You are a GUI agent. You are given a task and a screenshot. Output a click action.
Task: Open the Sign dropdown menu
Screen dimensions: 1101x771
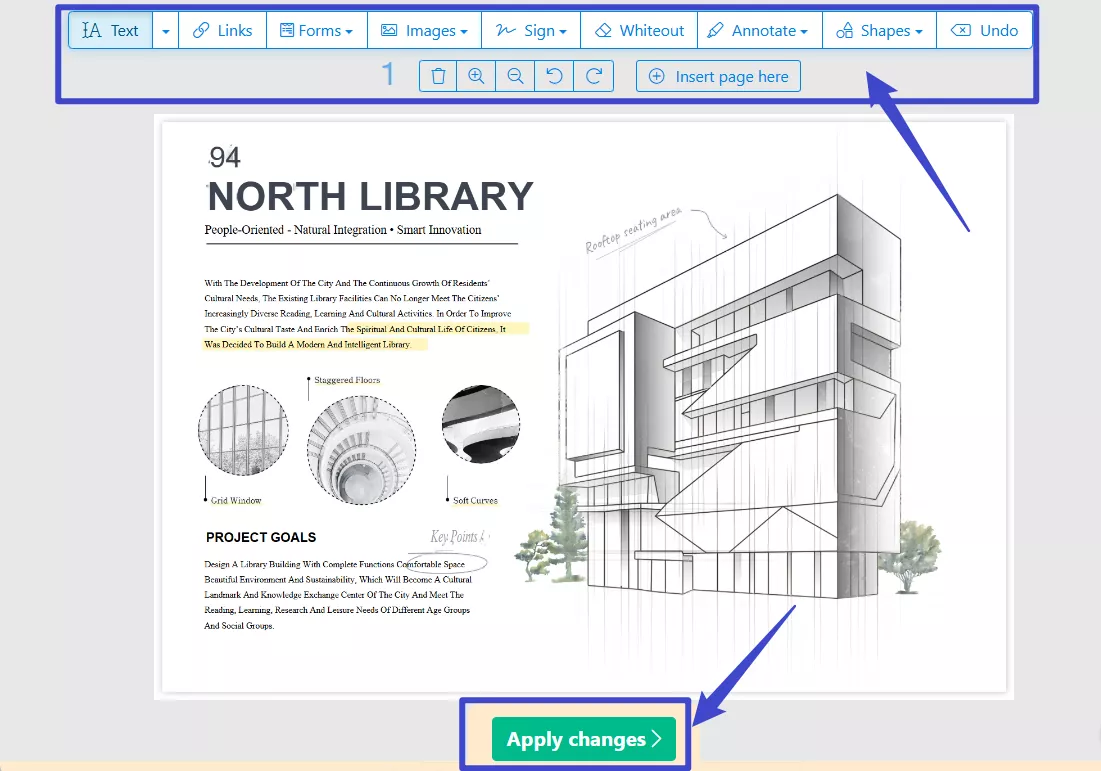click(x=530, y=30)
